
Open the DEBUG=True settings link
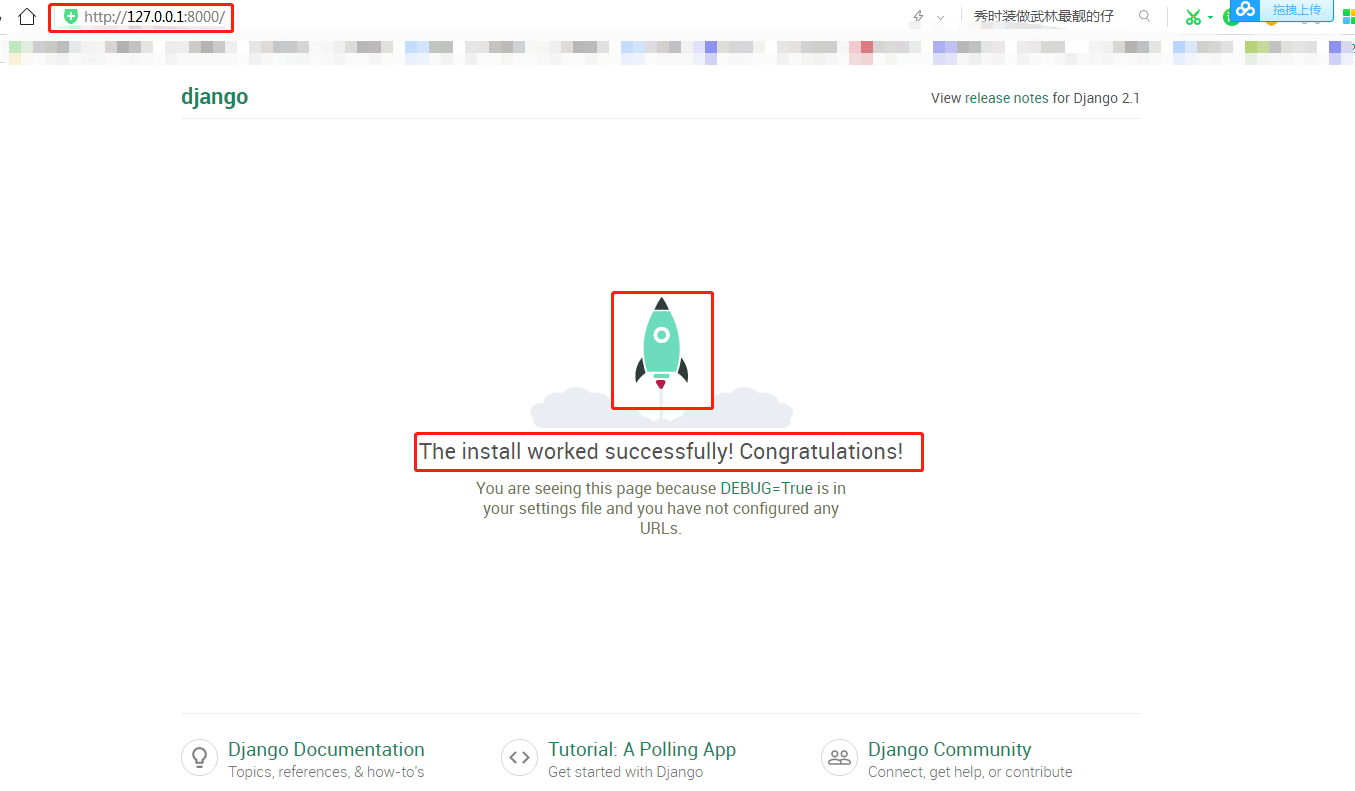click(766, 489)
